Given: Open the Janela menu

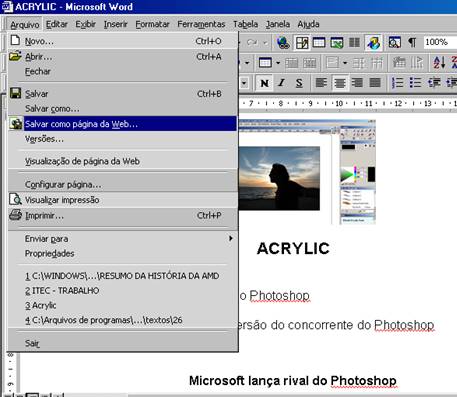Looking at the screenshot, I should (x=278, y=24).
